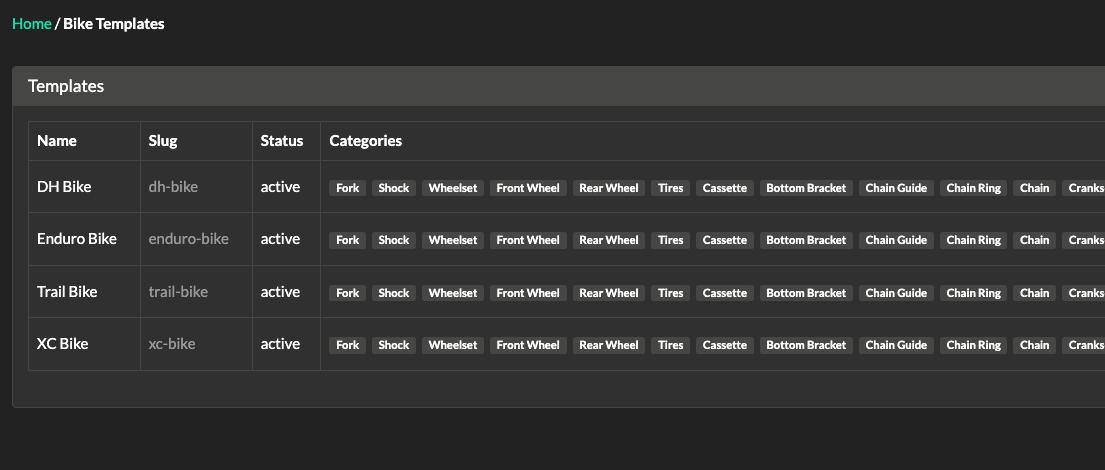Click the Status column header
The height and width of the screenshot is (470, 1105).
(281, 141)
